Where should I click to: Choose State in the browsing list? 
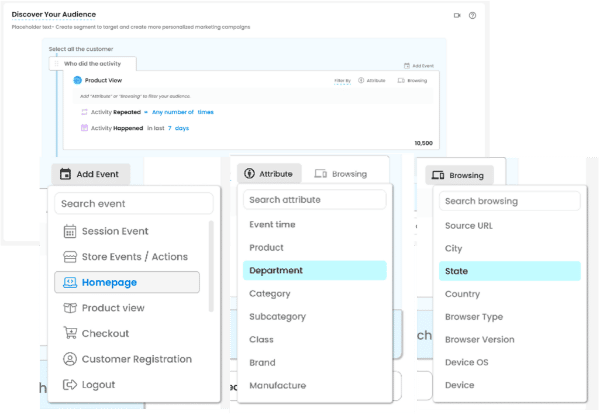509,271
